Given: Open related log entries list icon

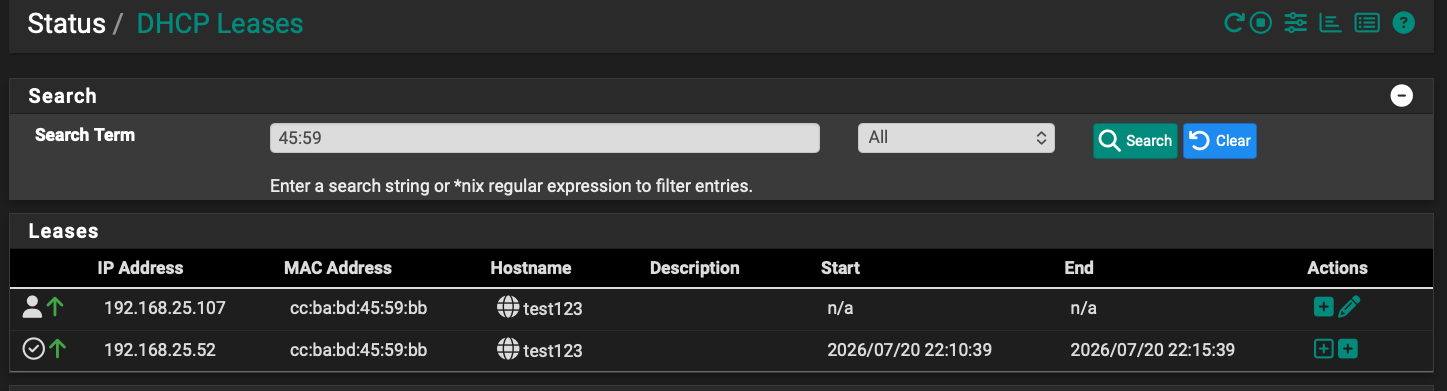Looking at the screenshot, I should click(x=1367, y=22).
